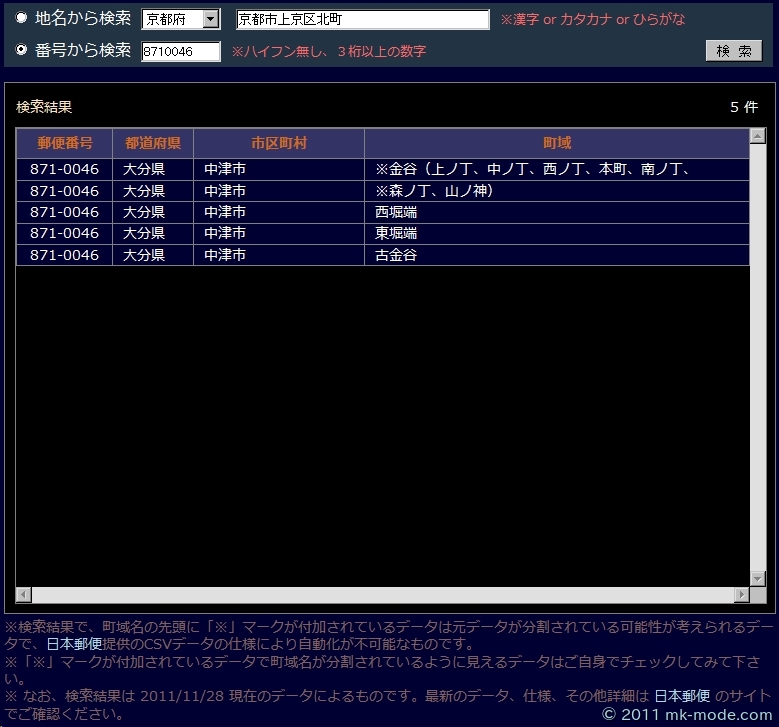Open the 京都府 prefecture dropdown
The height and width of the screenshot is (727, 779).
(181, 19)
